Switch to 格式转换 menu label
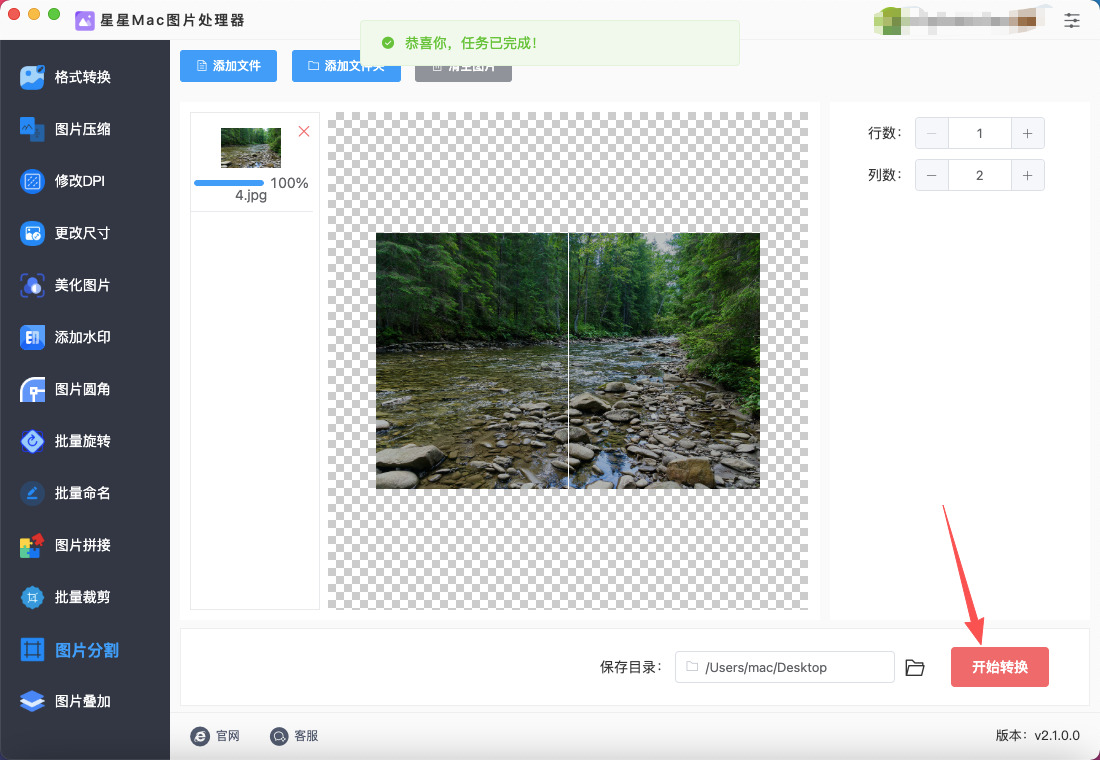Screen dimensions: 1100x760 tap(83, 77)
